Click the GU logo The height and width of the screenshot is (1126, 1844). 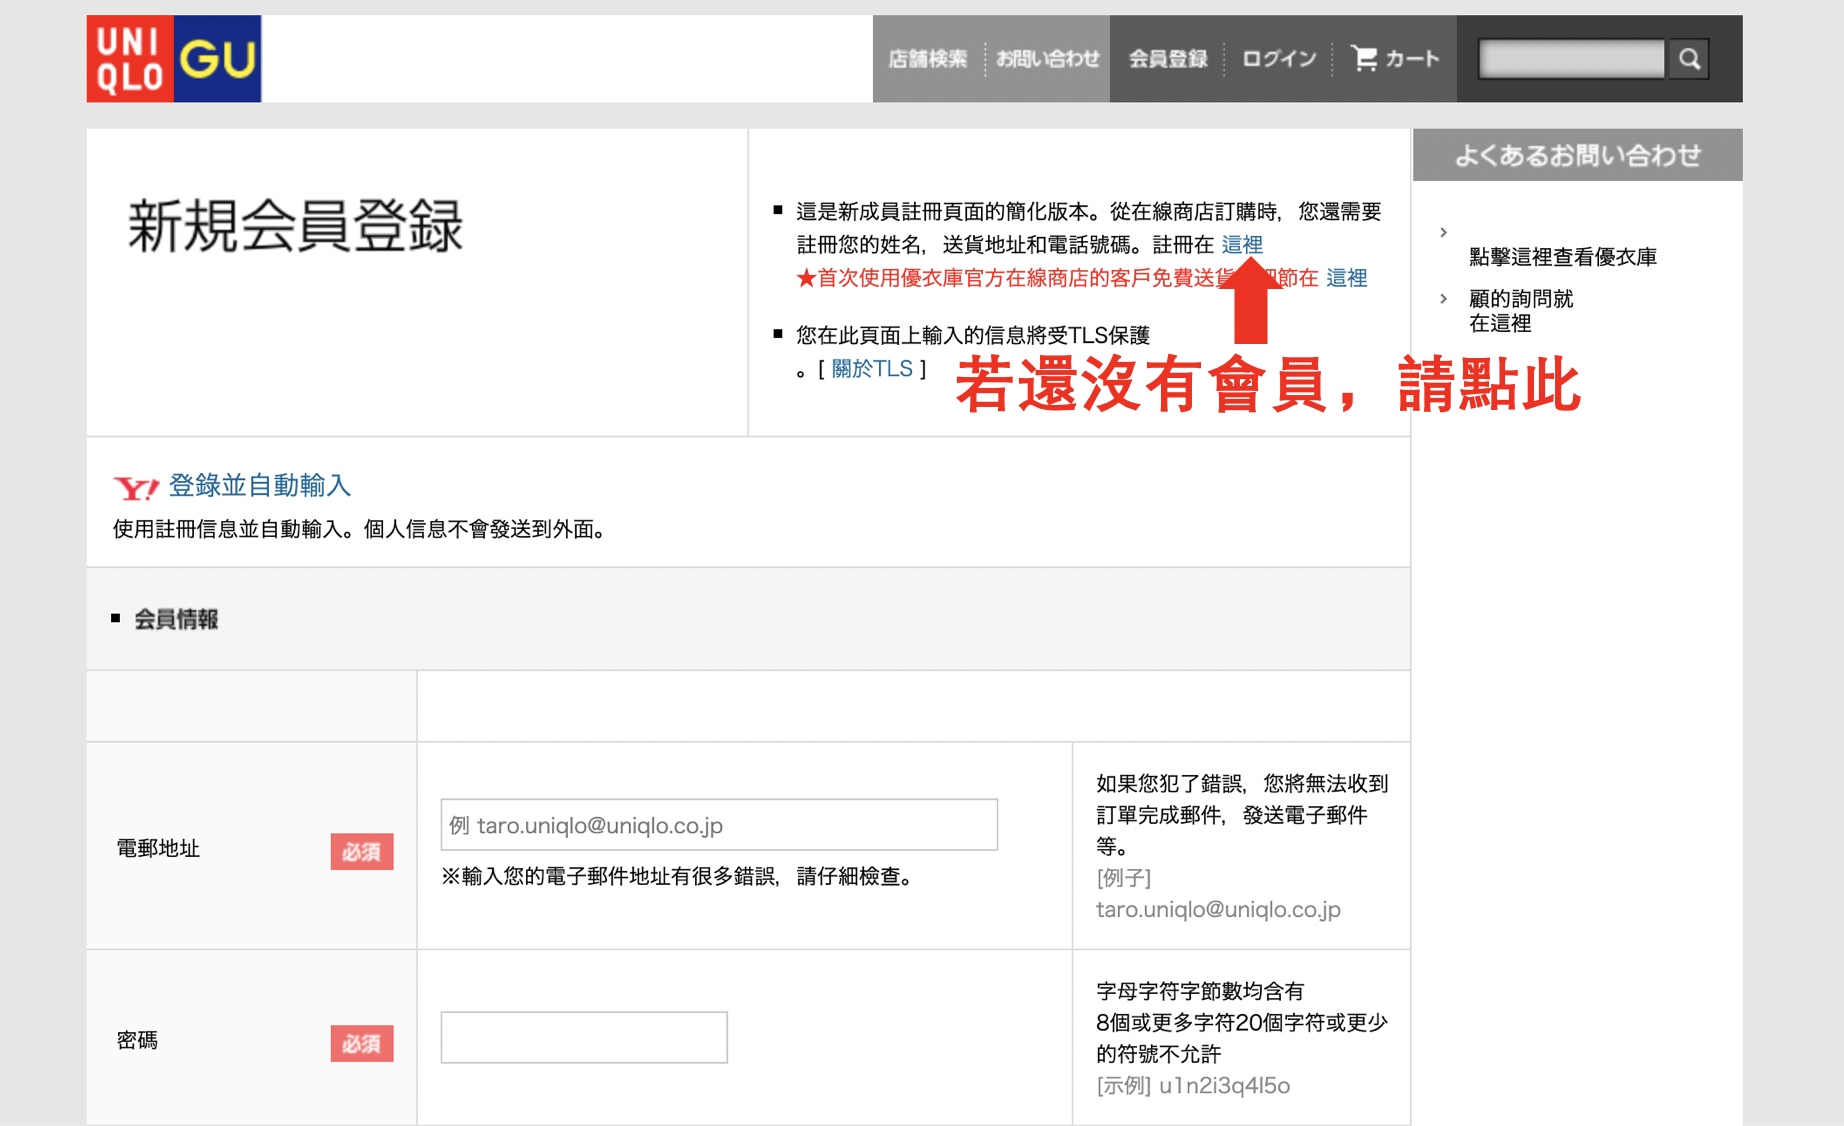(x=218, y=59)
